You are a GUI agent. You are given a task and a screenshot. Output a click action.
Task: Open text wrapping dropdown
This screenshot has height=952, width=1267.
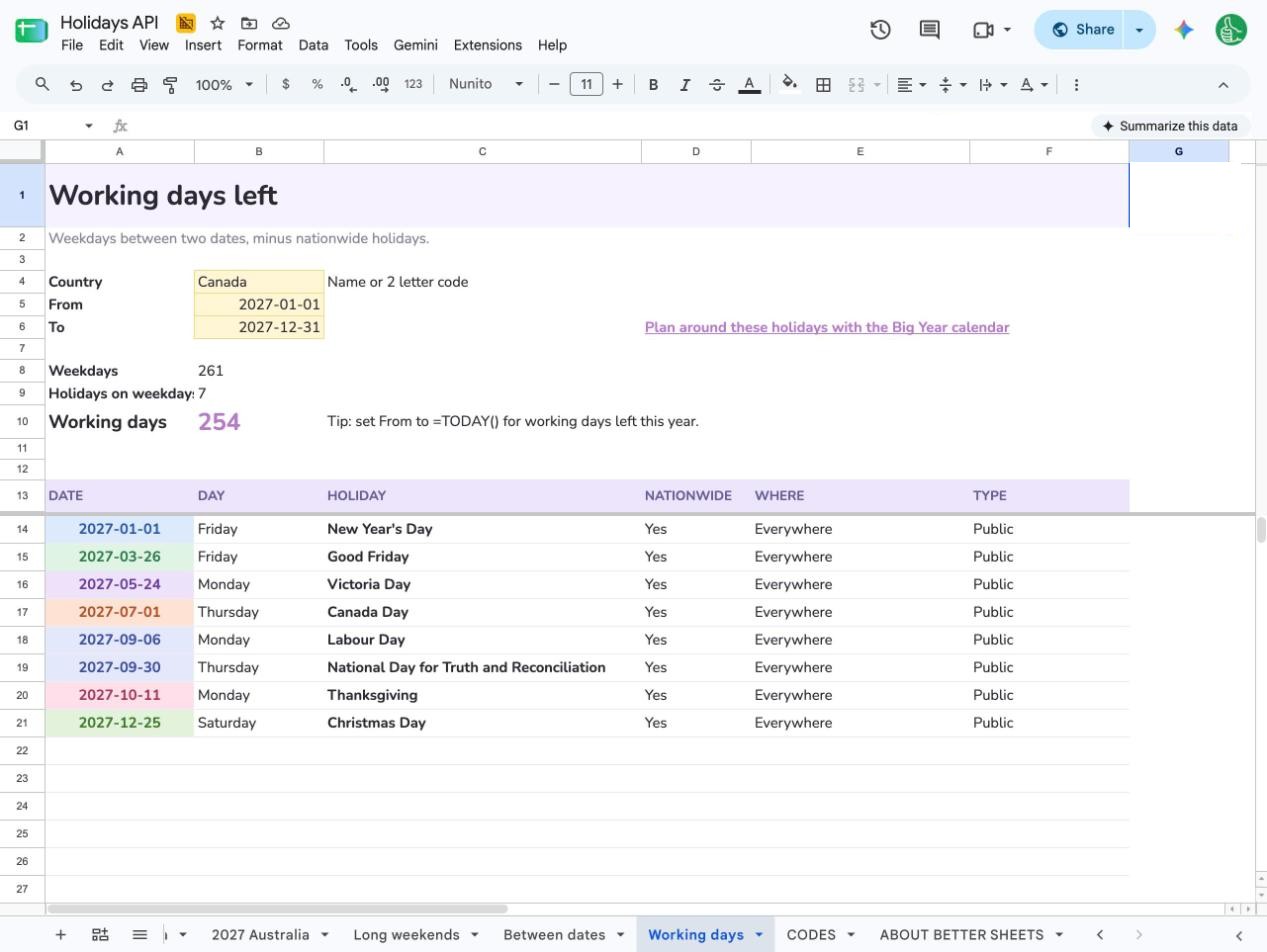(992, 85)
